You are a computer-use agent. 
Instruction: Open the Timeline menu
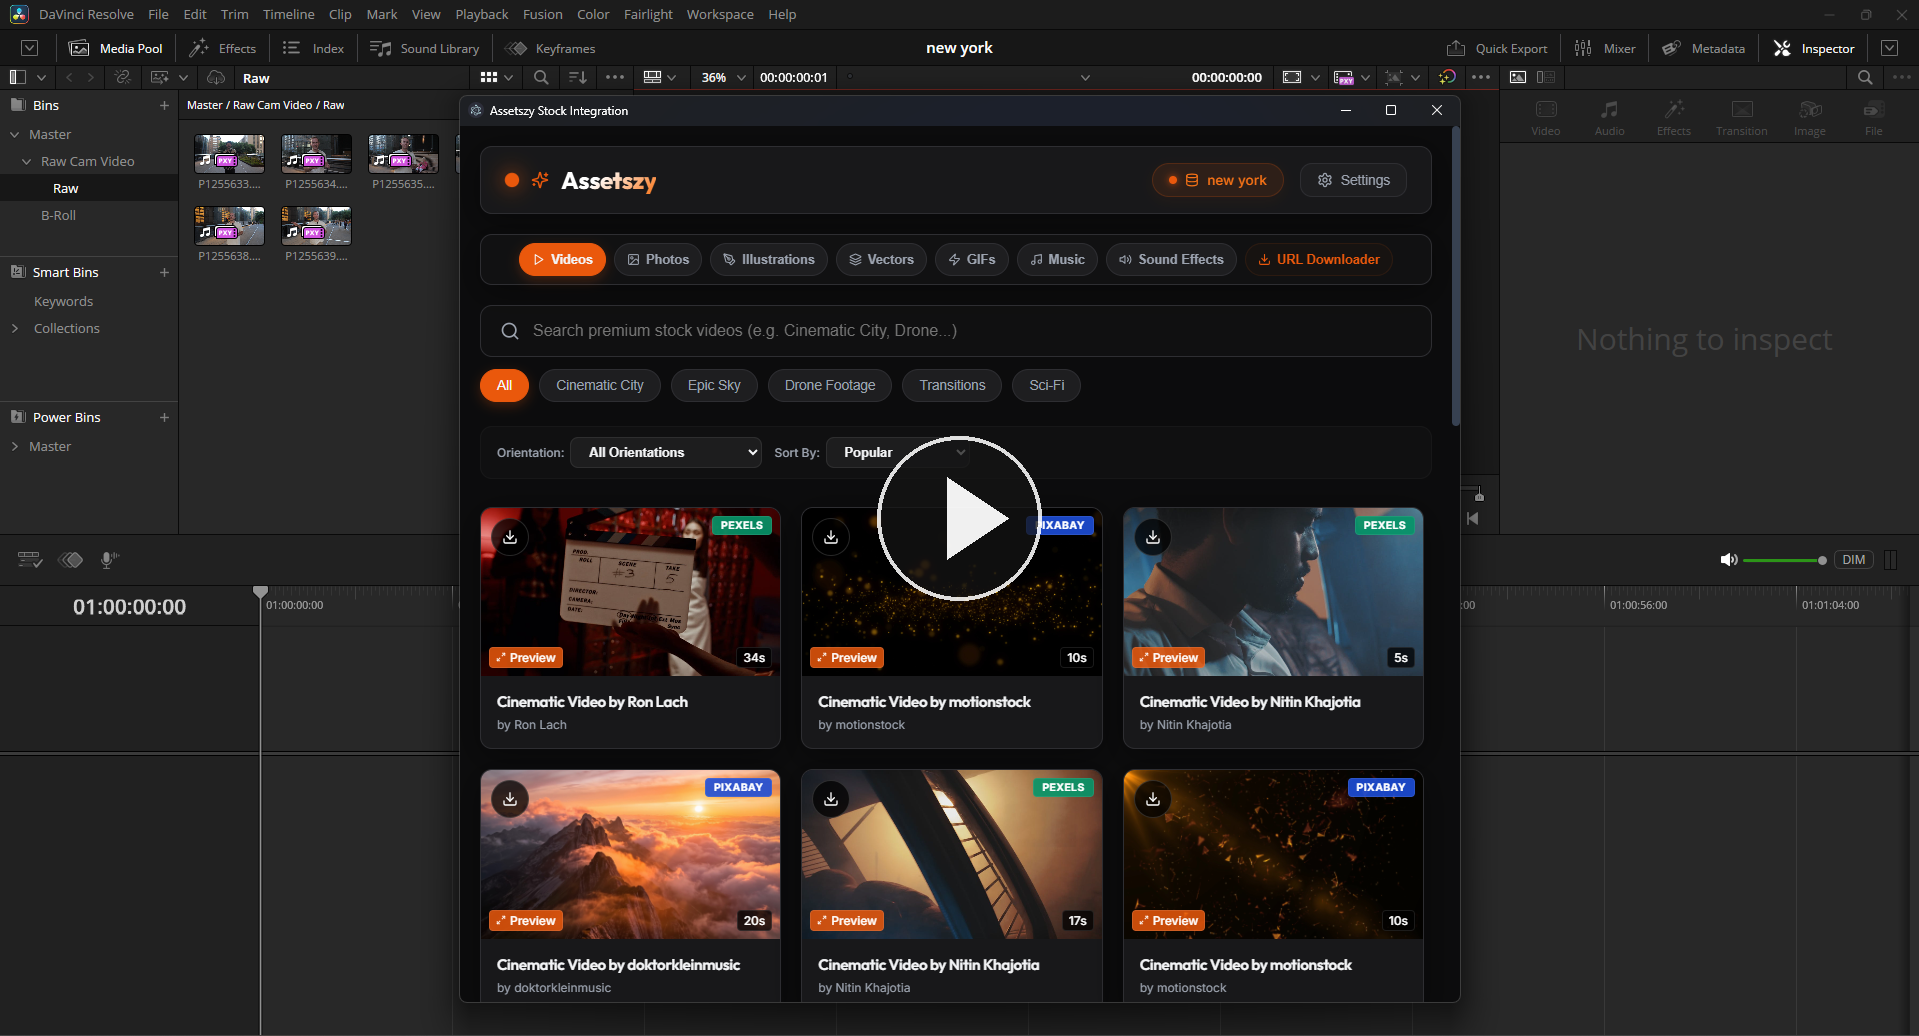(288, 14)
